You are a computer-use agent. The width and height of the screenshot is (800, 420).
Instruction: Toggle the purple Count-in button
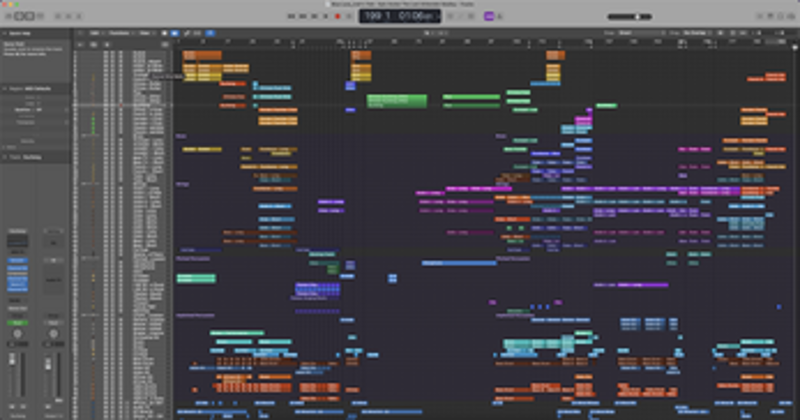click(x=489, y=16)
